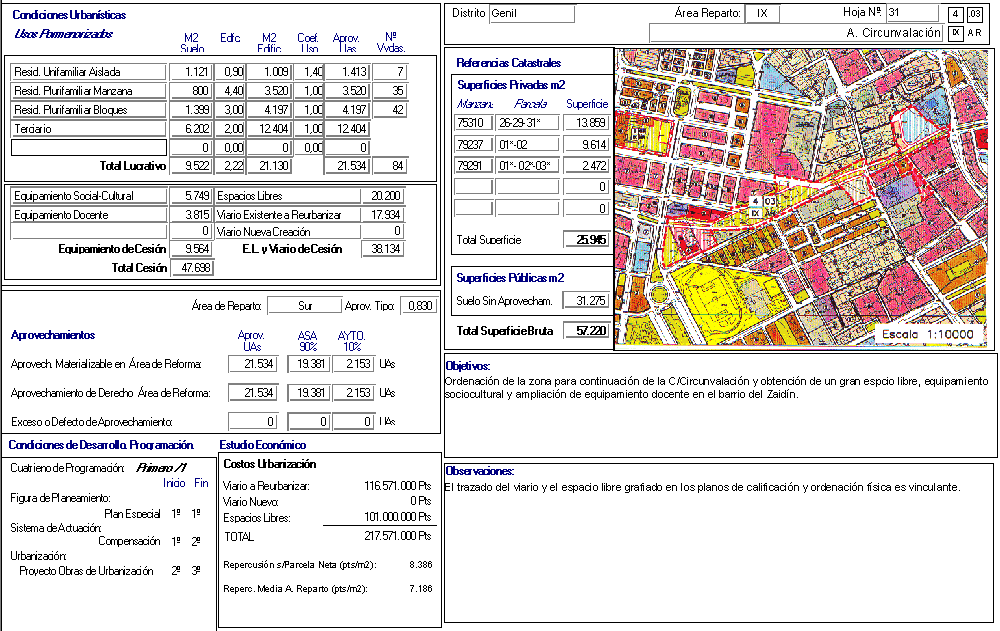Select the Resid. Unifamiliar Aislada use field
1000x631 pixels.
tap(88, 72)
